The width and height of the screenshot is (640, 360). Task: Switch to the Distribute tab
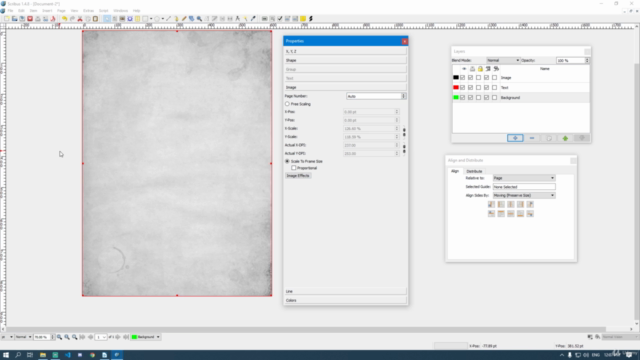tap(474, 171)
